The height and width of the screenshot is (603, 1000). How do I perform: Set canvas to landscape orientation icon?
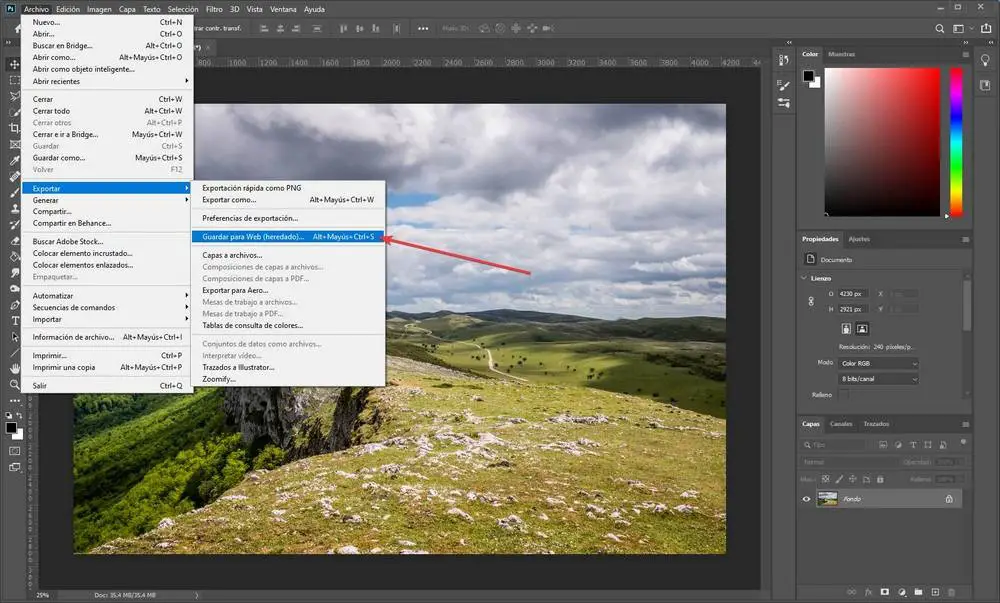click(862, 329)
